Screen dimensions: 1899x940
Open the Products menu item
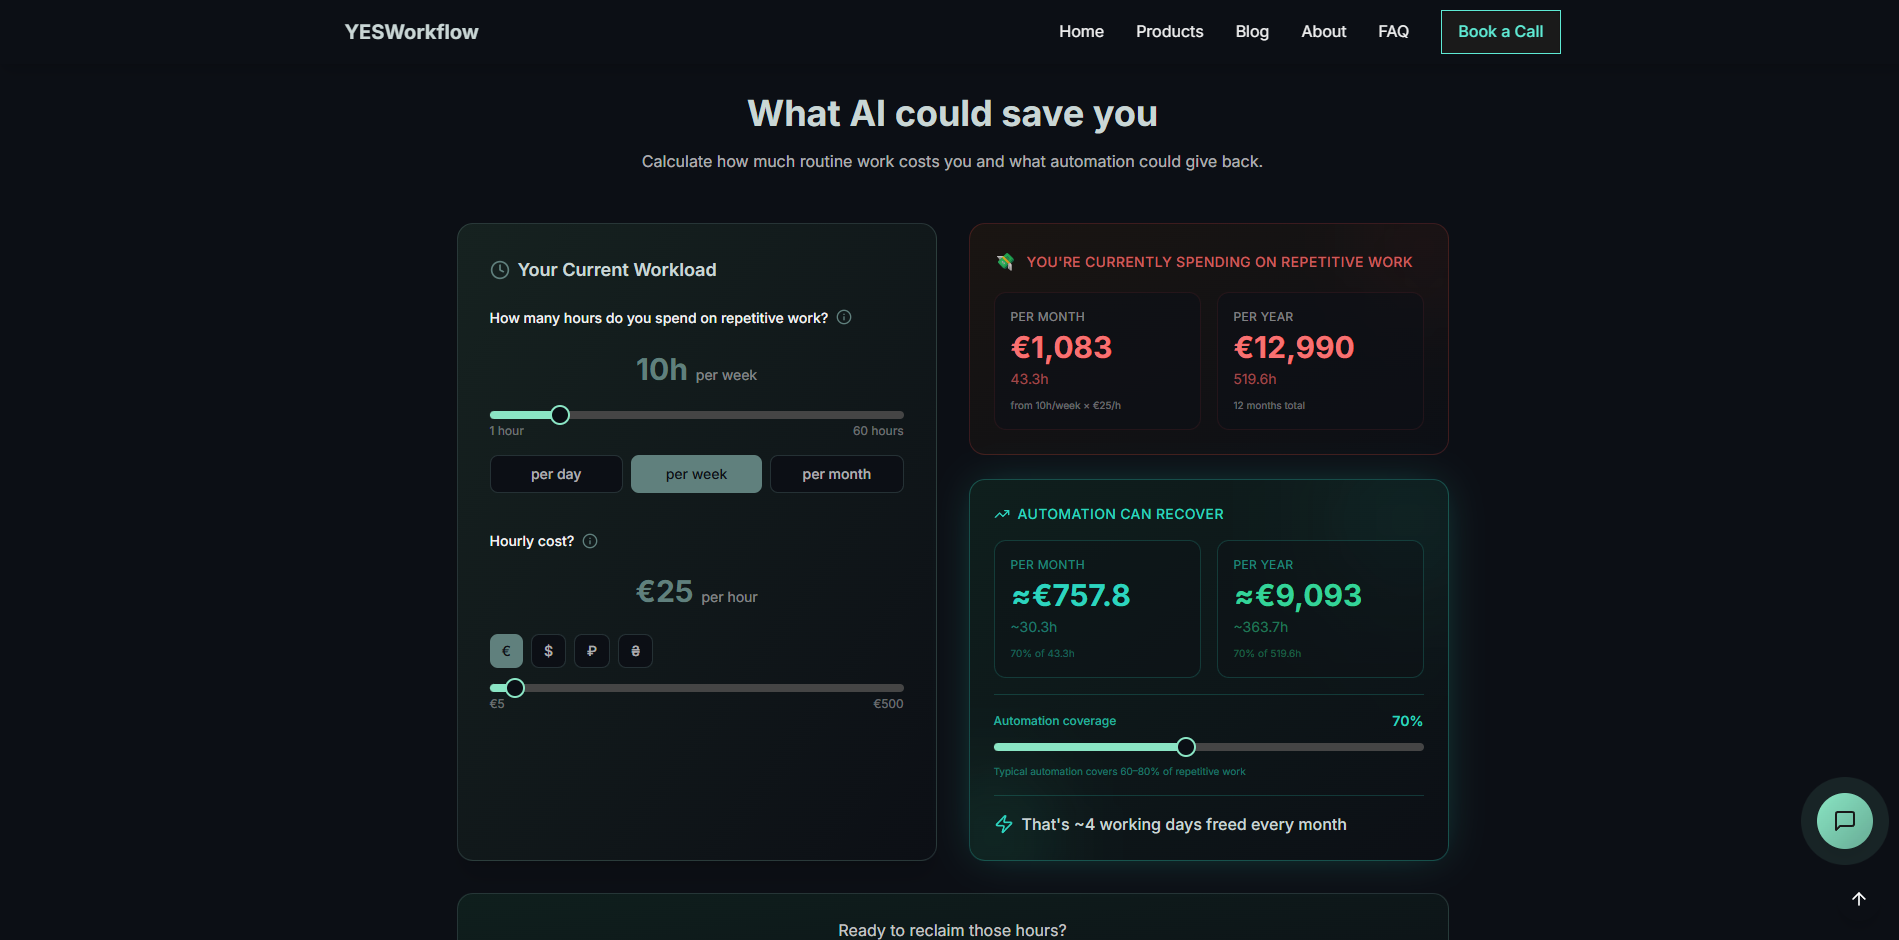pyautogui.click(x=1169, y=31)
